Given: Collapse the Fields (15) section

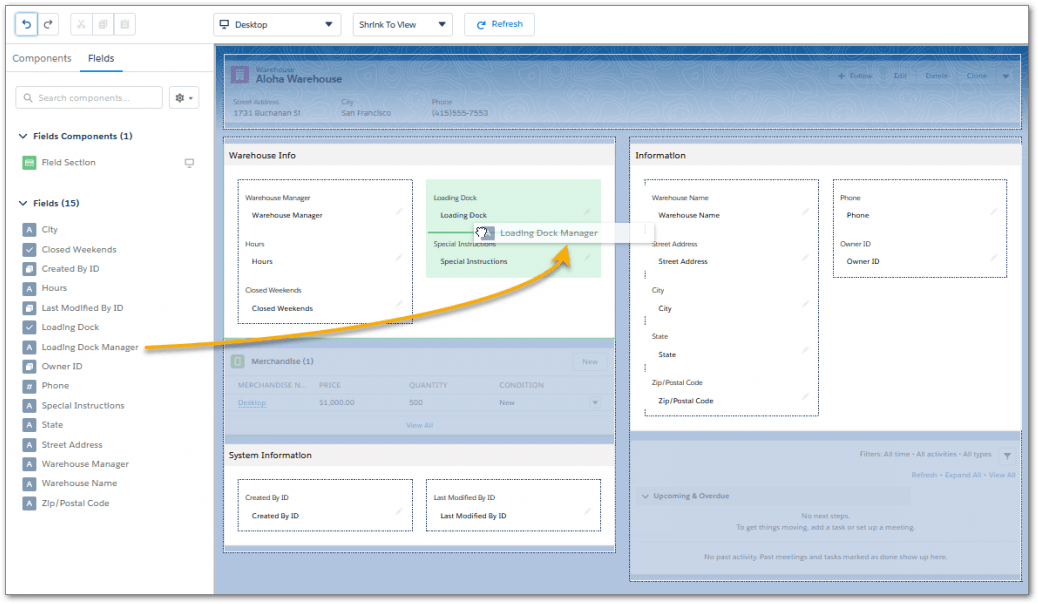Looking at the screenshot, I should pos(23,203).
